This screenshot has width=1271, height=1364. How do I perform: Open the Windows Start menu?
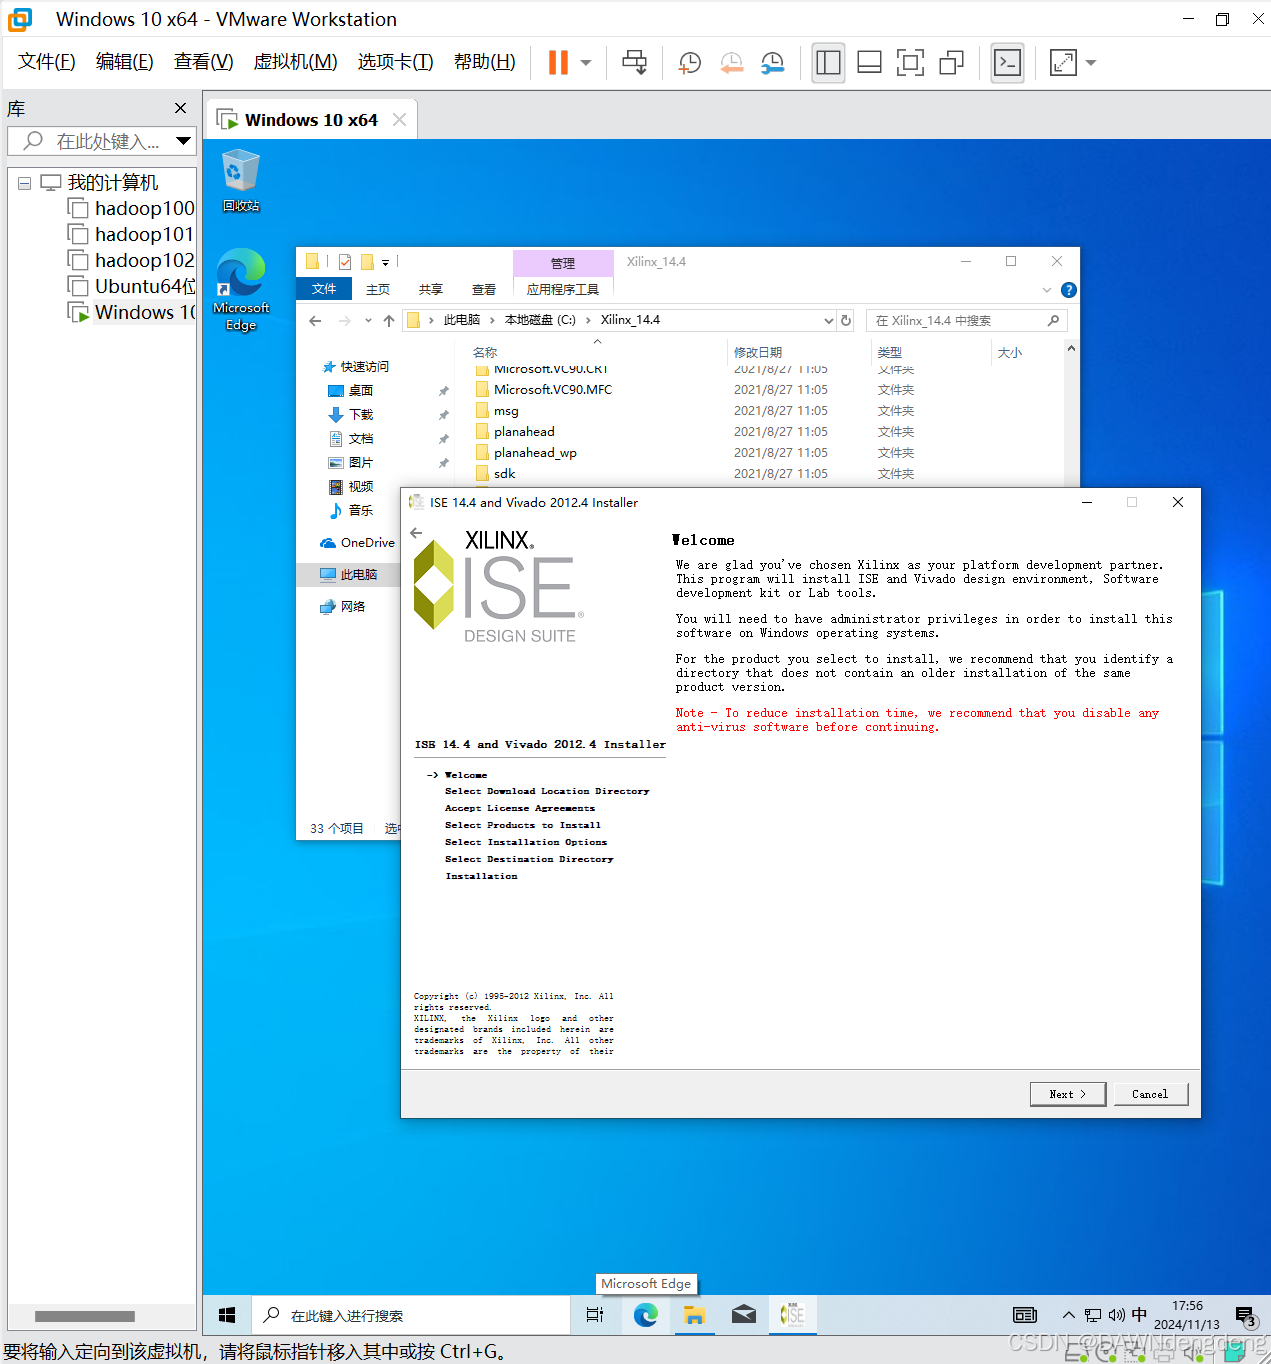click(227, 1315)
